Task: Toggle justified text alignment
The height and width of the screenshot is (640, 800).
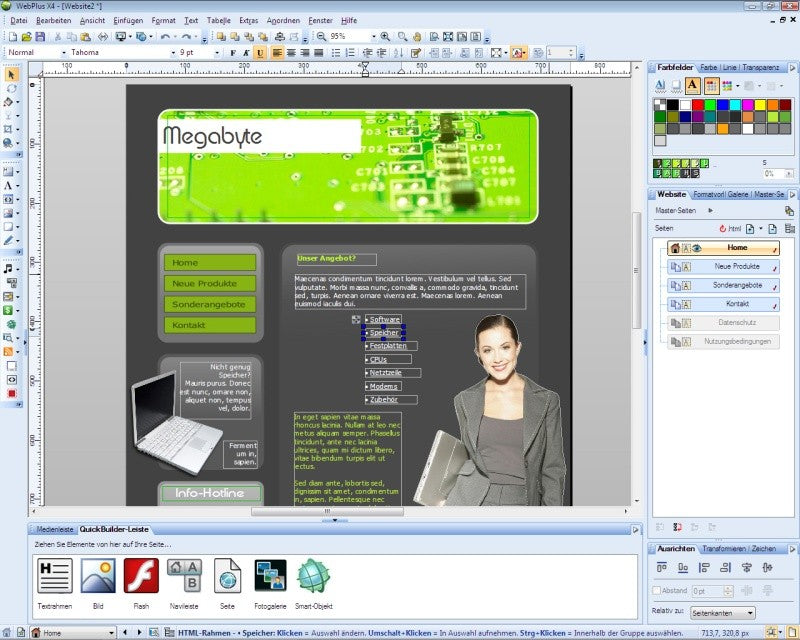Action: 318,53
